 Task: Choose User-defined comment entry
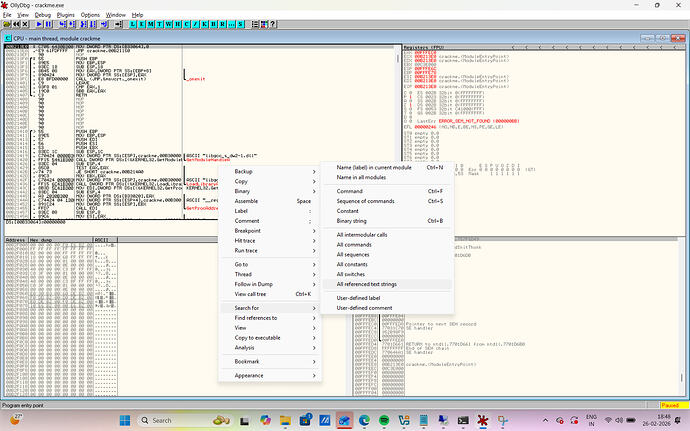click(387, 308)
